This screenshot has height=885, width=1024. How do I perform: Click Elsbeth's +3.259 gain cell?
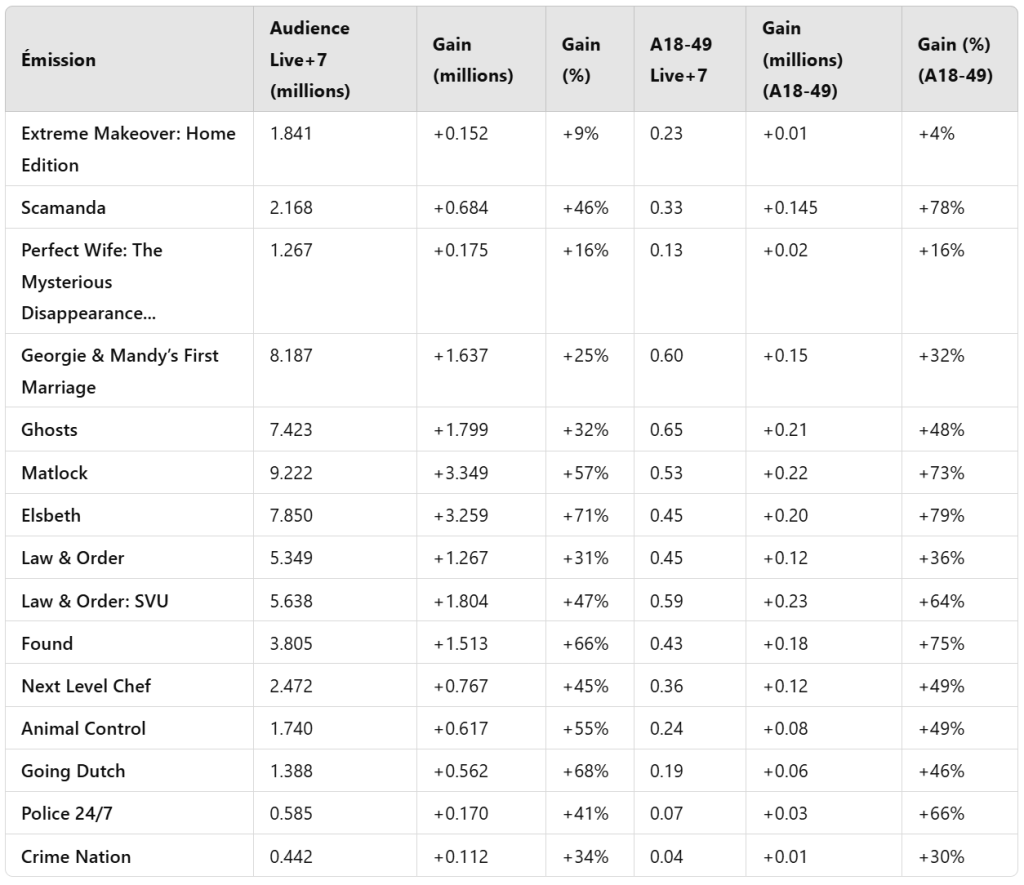(460, 515)
